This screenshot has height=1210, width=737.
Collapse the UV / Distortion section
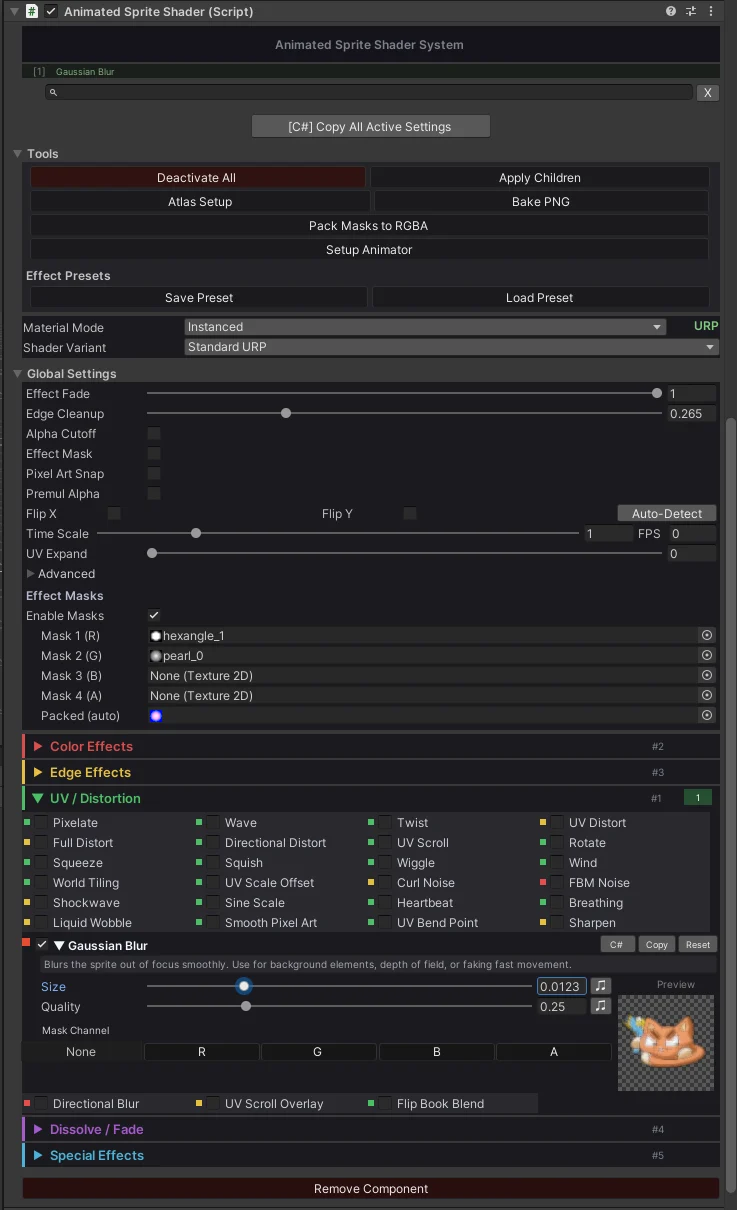point(38,798)
